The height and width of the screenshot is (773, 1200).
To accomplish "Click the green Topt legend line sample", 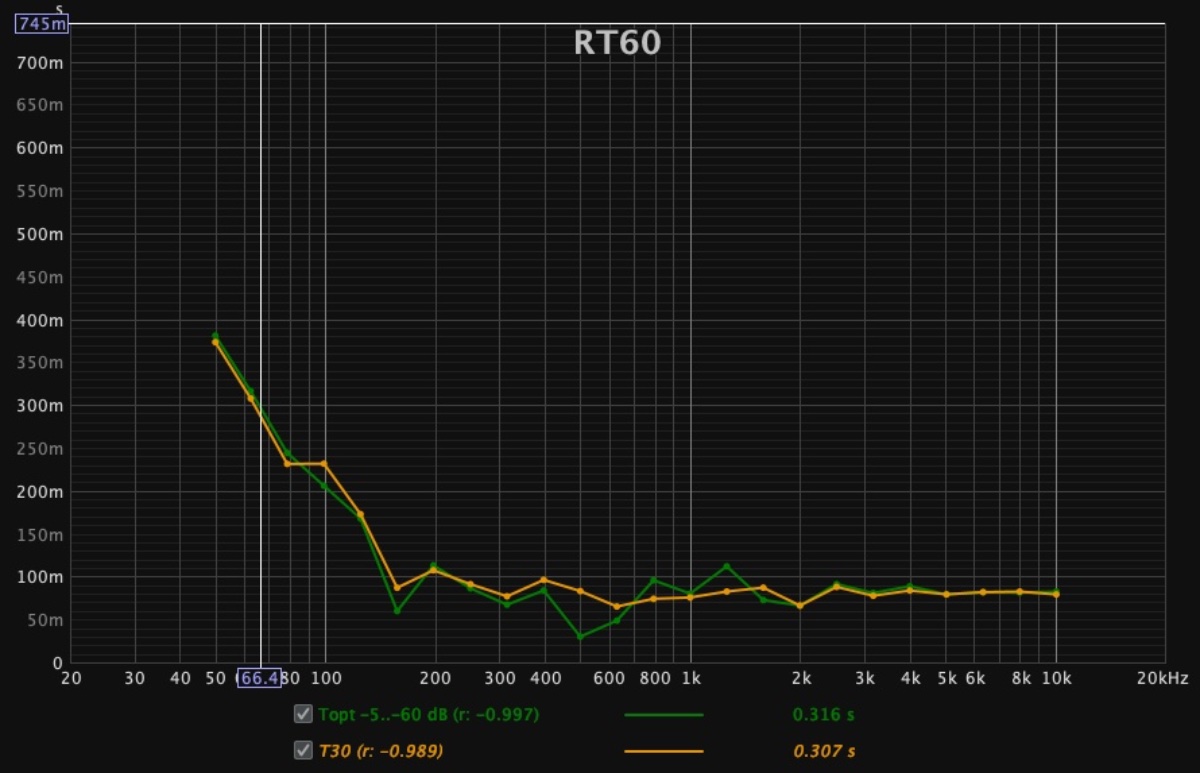I will (x=663, y=715).
